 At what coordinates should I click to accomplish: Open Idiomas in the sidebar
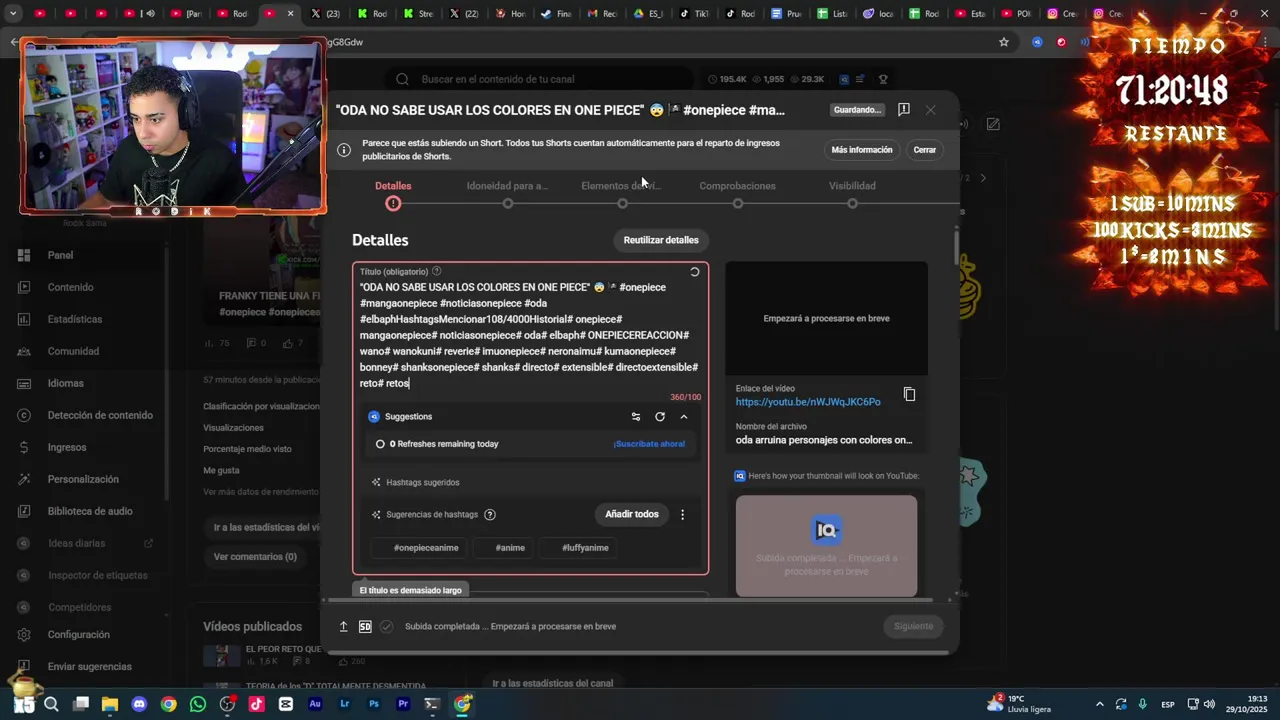tap(65, 383)
